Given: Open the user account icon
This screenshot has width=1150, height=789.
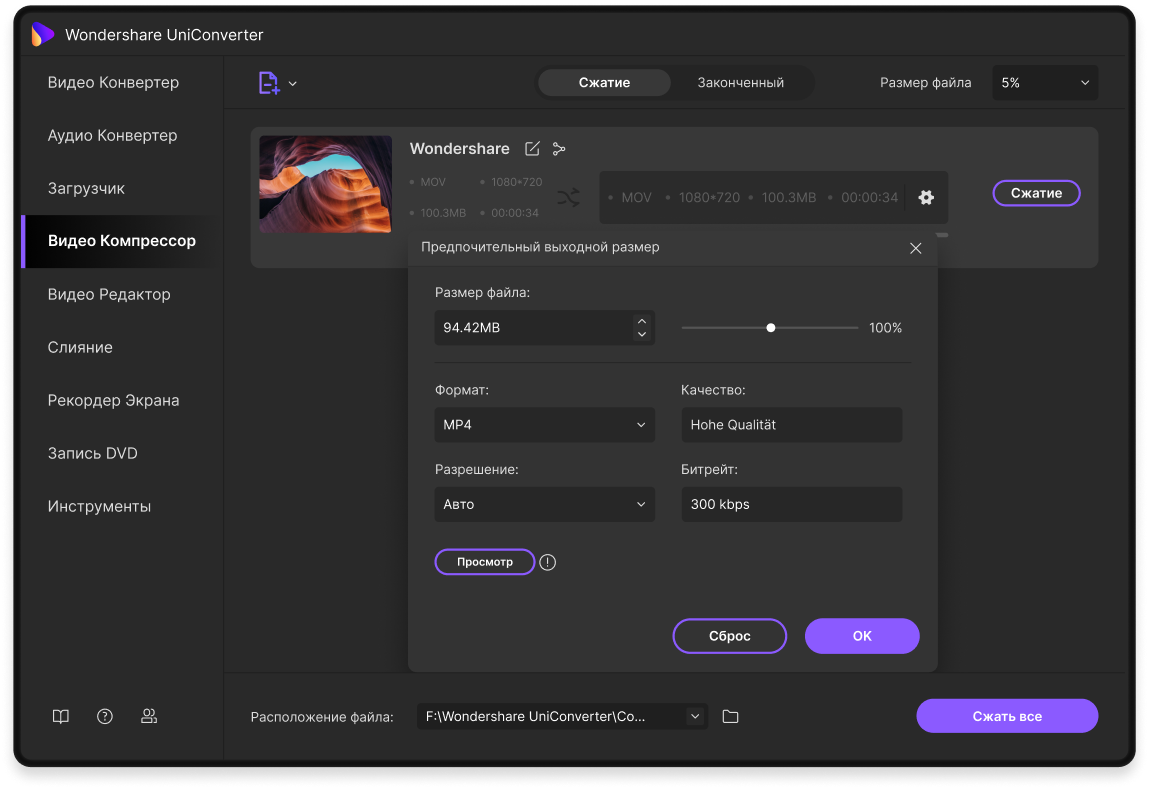Looking at the screenshot, I should (x=149, y=716).
